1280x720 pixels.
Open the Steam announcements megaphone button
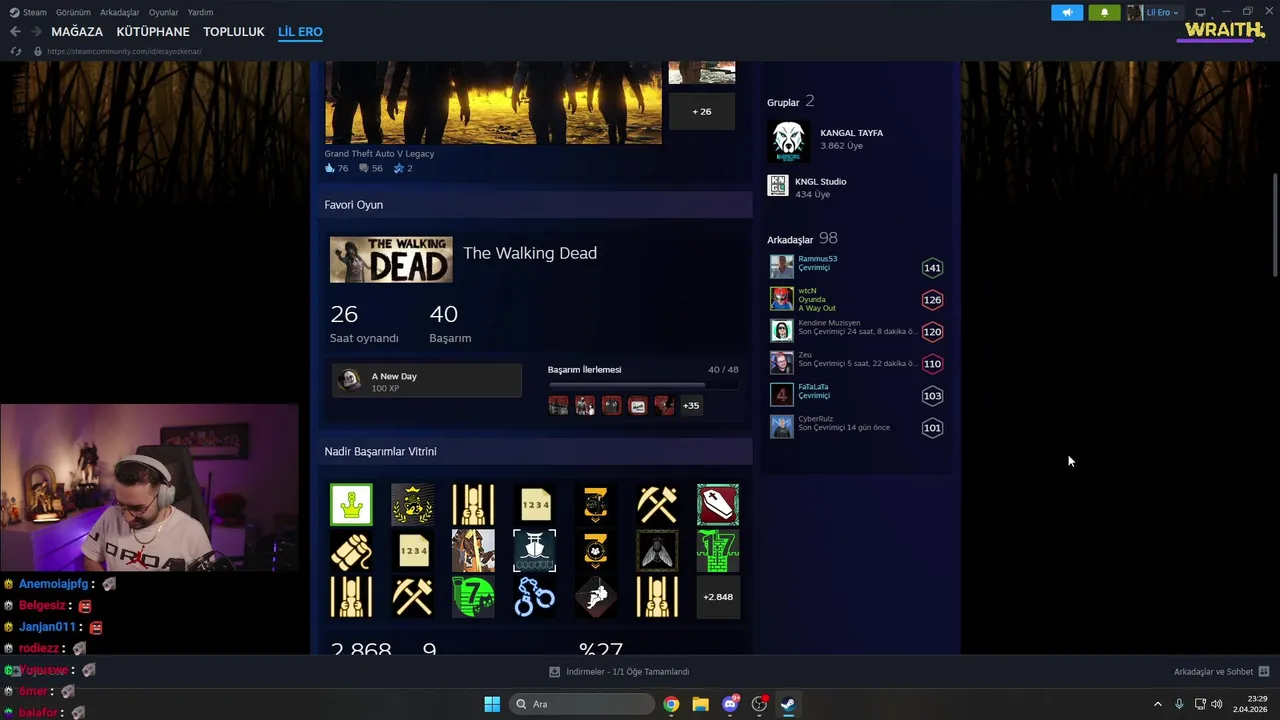pyautogui.click(x=1067, y=12)
